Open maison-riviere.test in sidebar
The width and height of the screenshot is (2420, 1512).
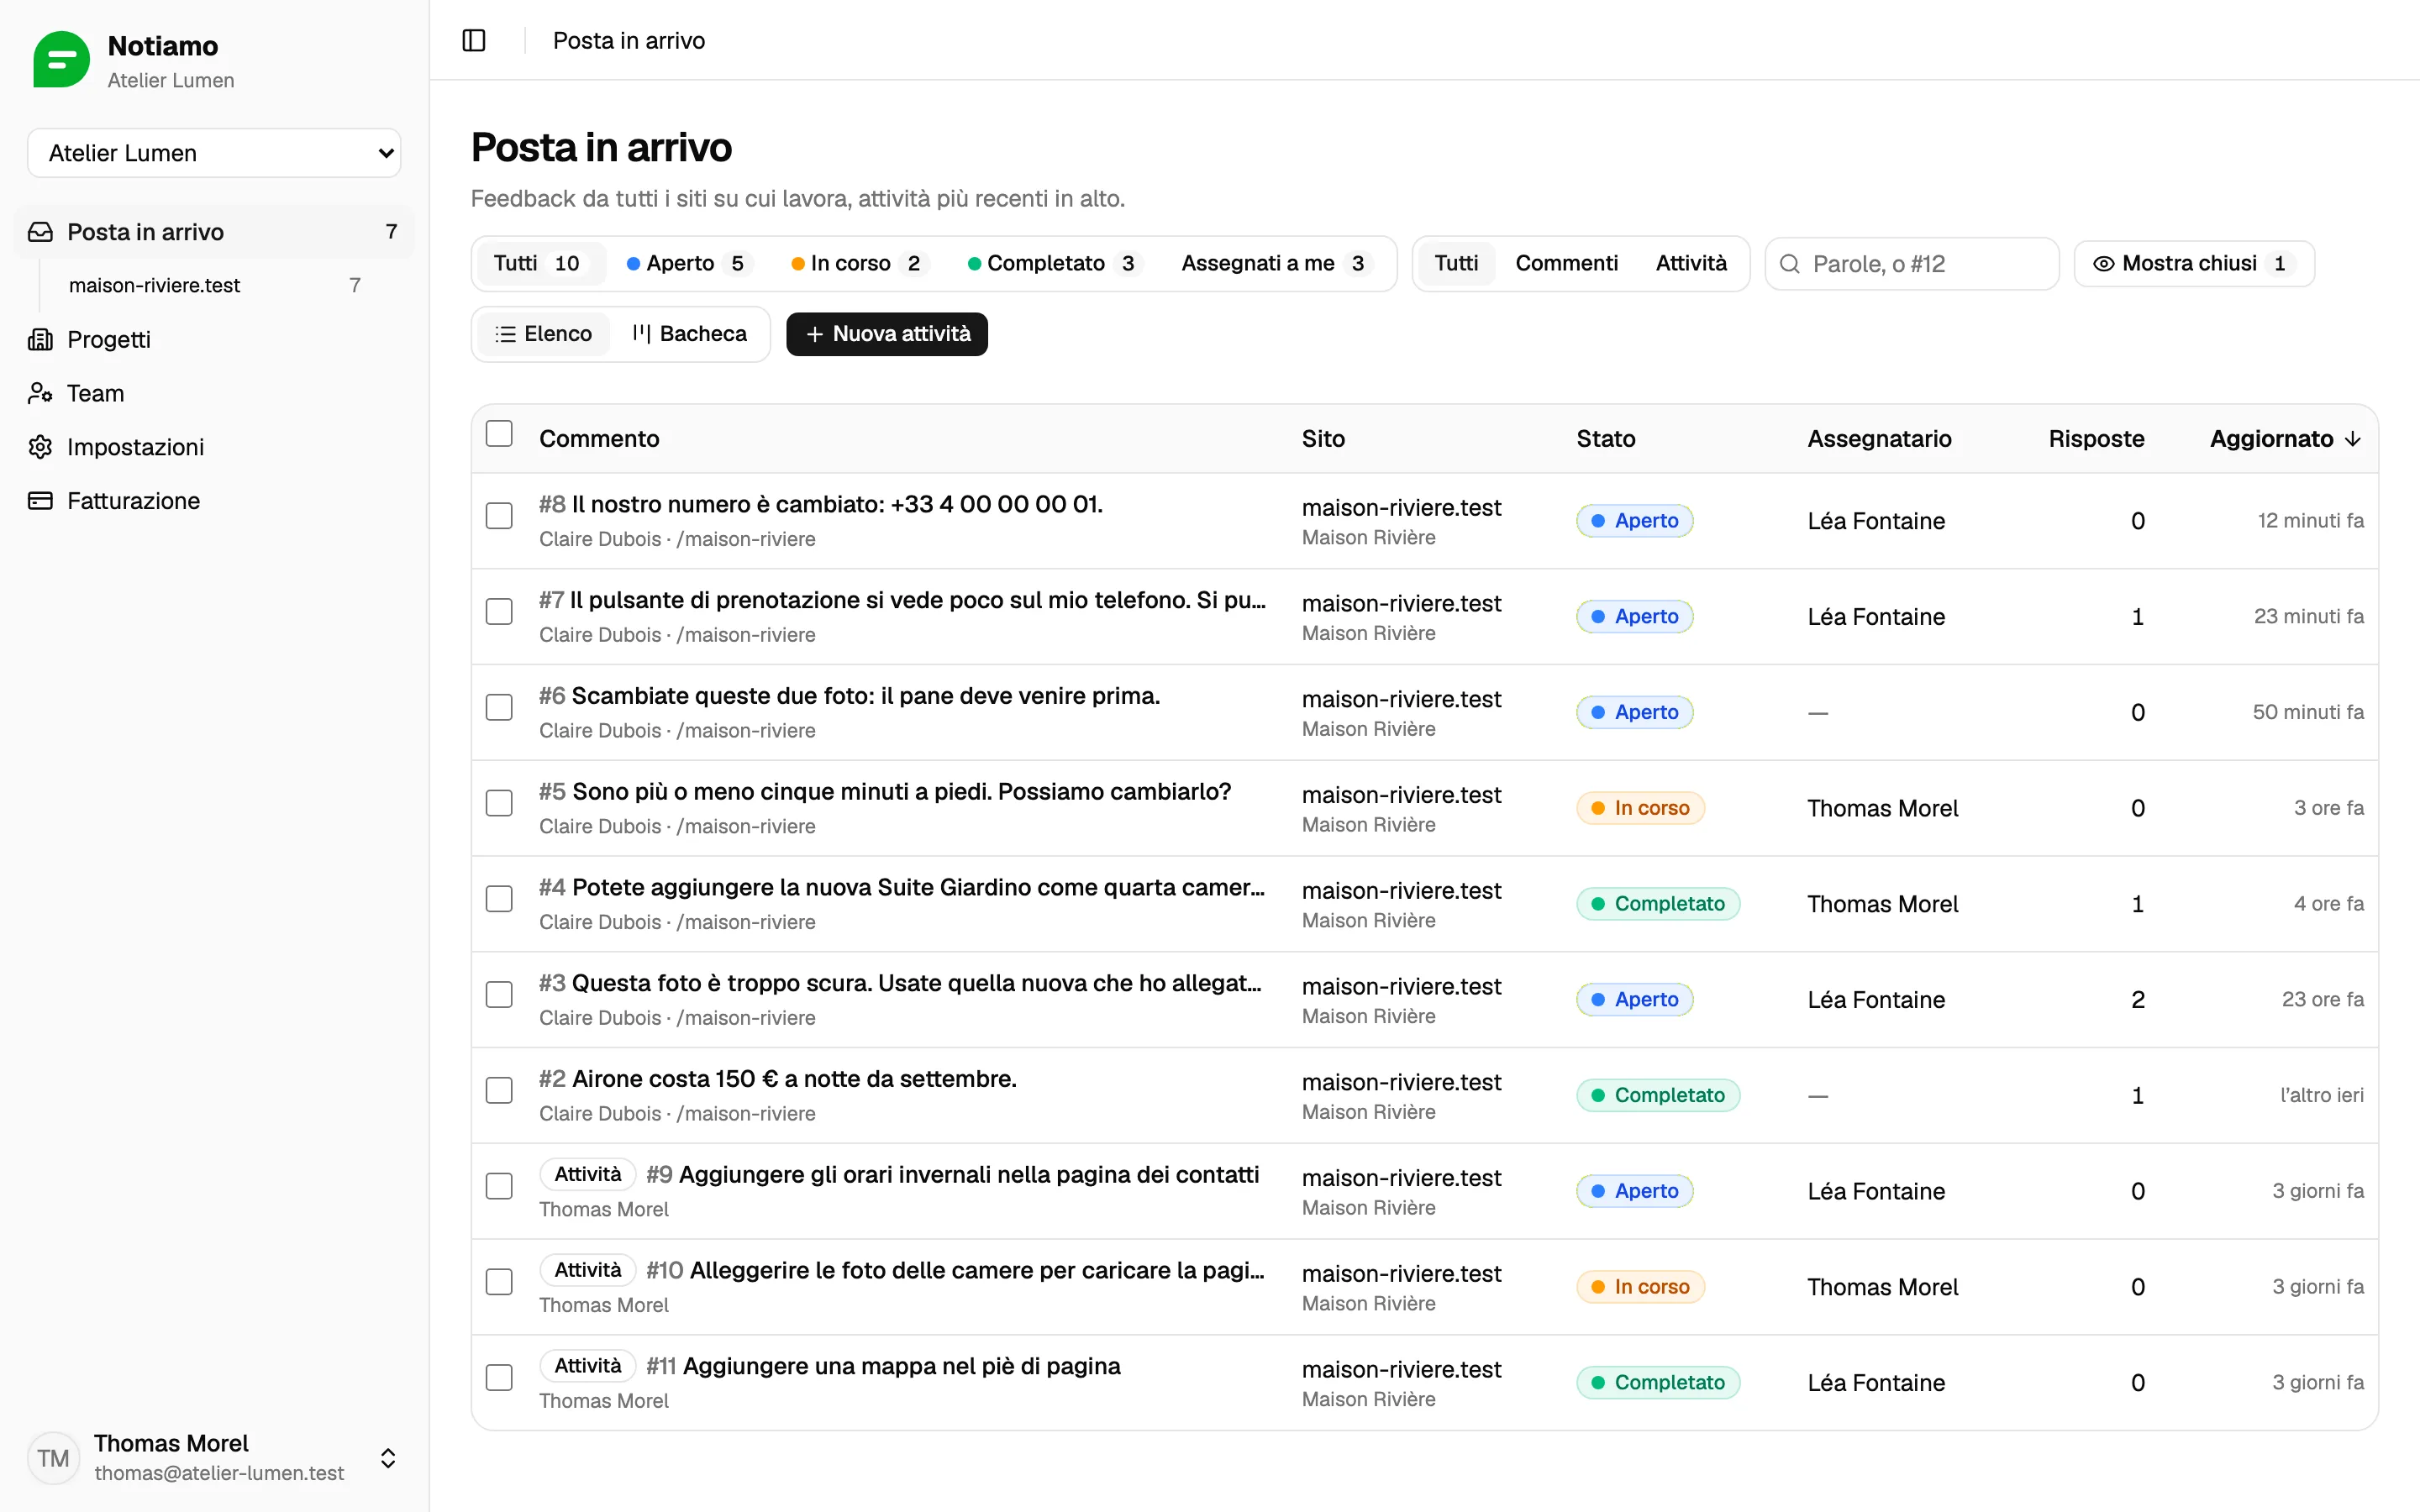coord(214,286)
